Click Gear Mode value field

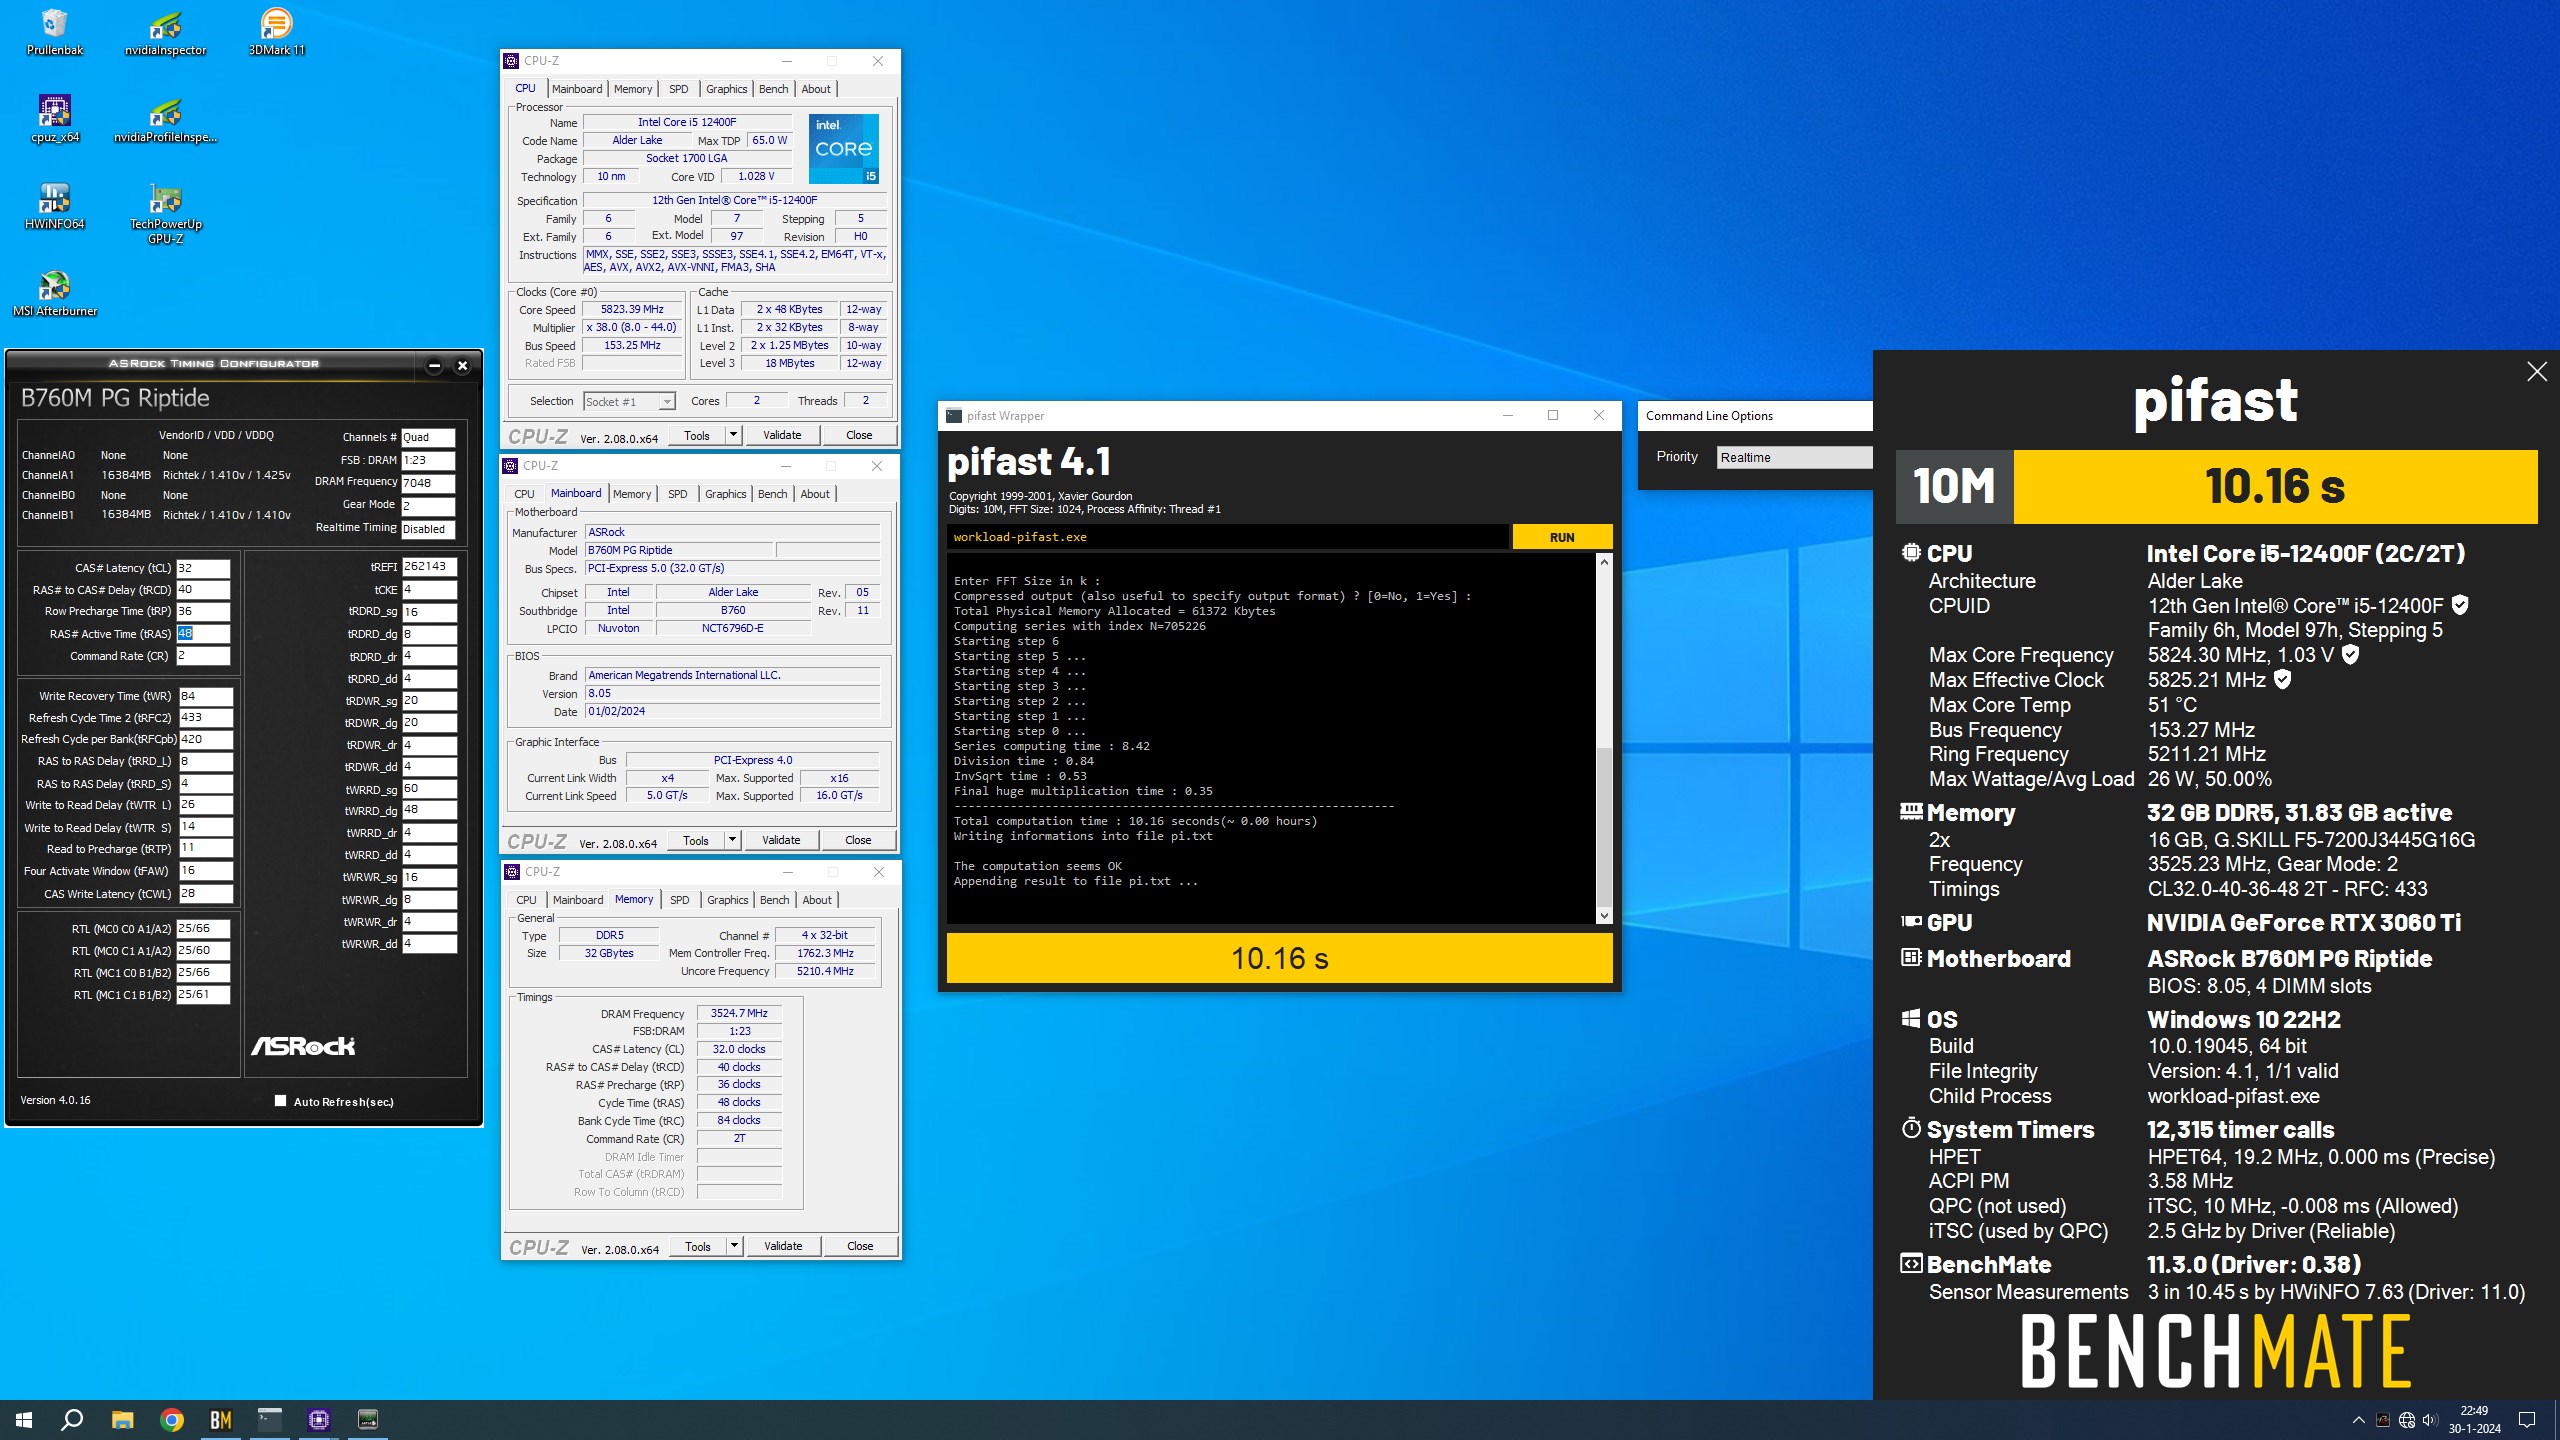click(x=429, y=505)
